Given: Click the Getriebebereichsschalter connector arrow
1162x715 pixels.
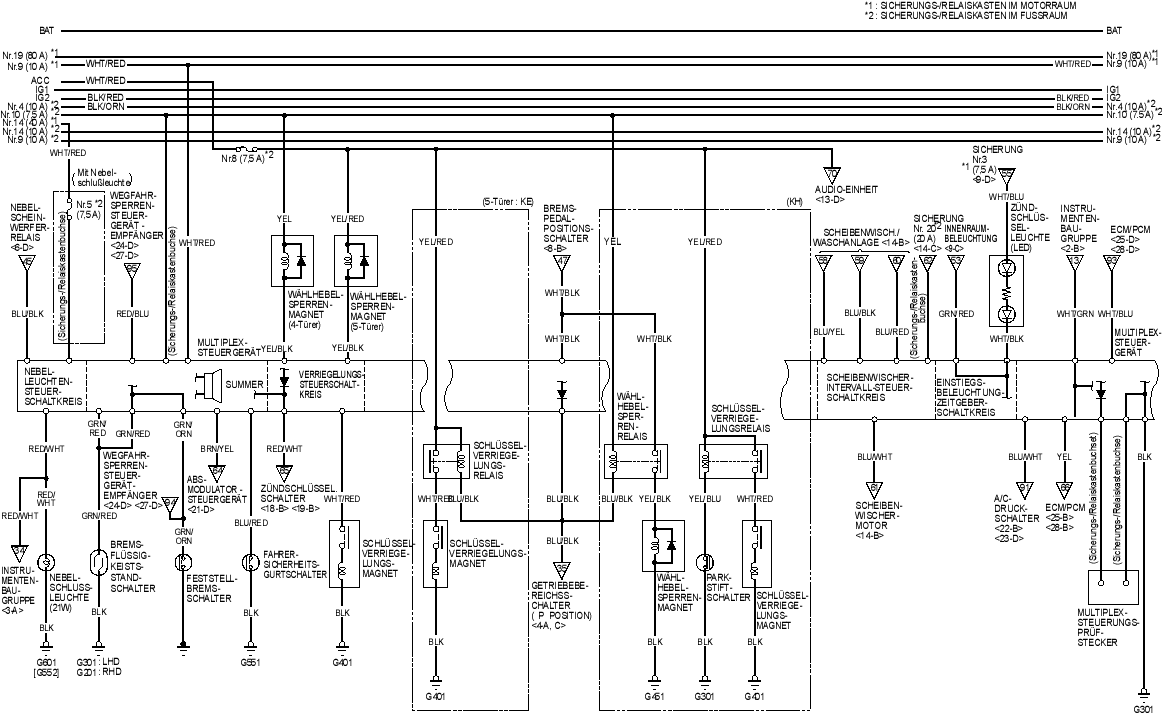Looking at the screenshot, I should tap(562, 570).
